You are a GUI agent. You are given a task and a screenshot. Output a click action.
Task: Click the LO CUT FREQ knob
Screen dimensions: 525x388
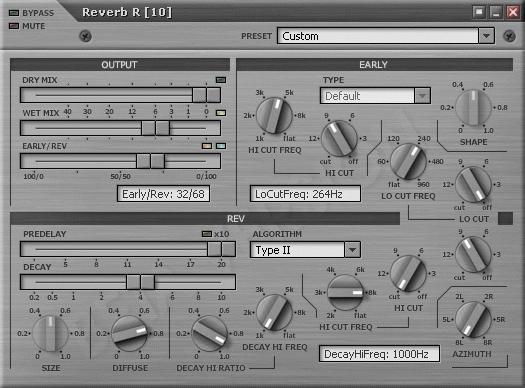[x=408, y=161]
